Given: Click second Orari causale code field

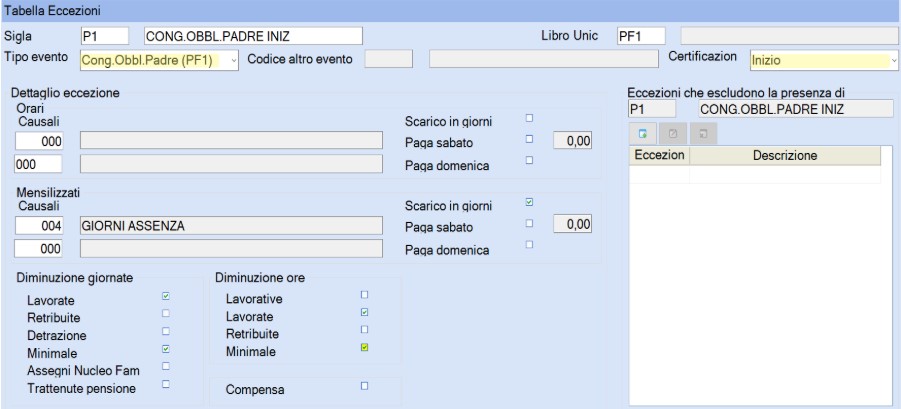Looking at the screenshot, I should click(x=38, y=164).
